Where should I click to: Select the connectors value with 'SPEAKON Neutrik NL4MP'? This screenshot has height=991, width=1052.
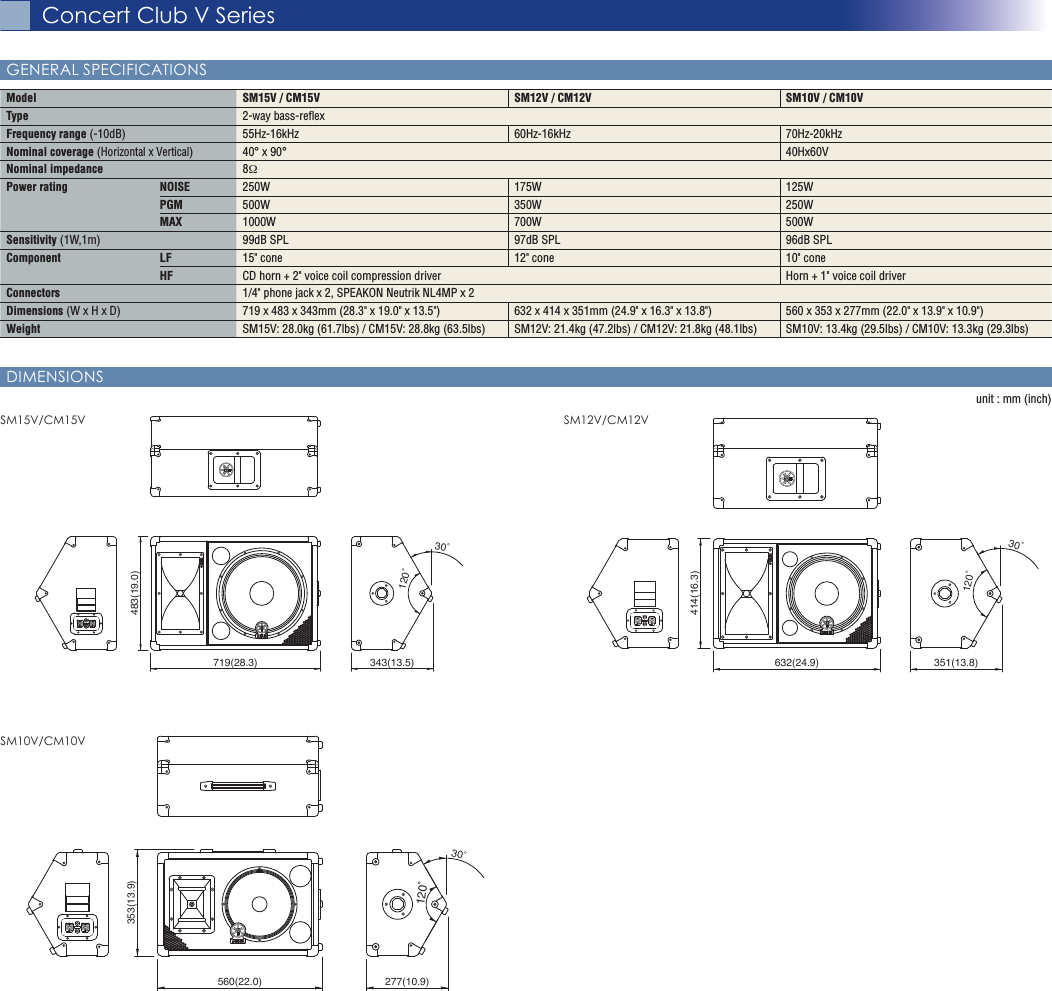[358, 293]
